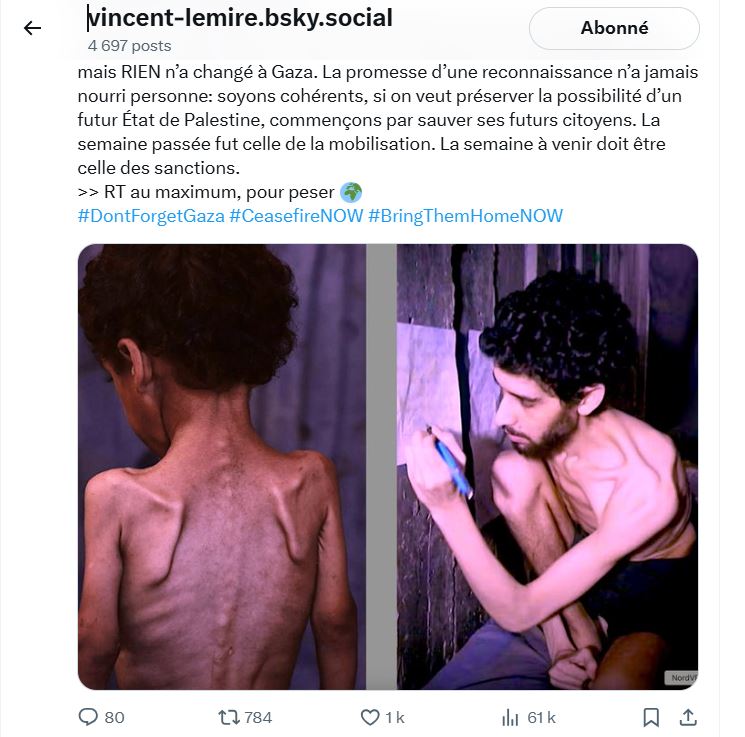The width and height of the screenshot is (745, 737).
Task: Open view analytics bar chart icon
Action: (x=510, y=717)
